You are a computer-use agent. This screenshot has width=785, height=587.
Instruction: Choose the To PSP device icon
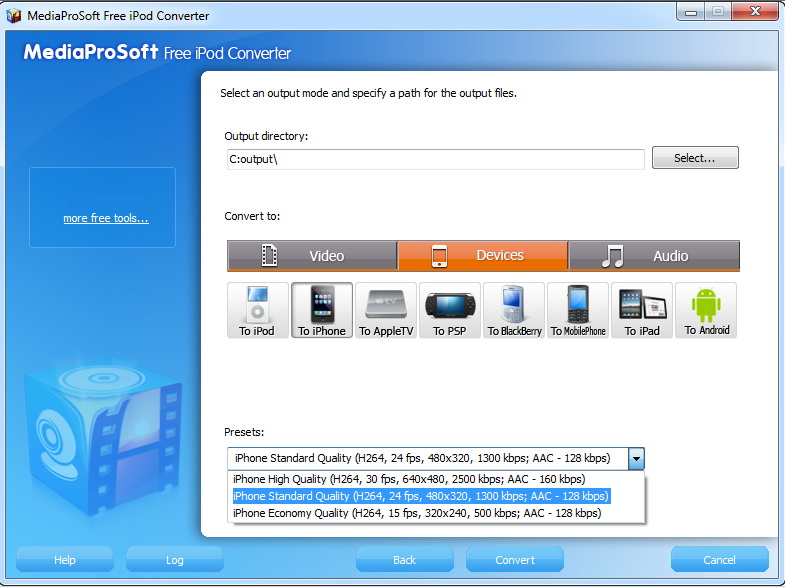click(450, 310)
